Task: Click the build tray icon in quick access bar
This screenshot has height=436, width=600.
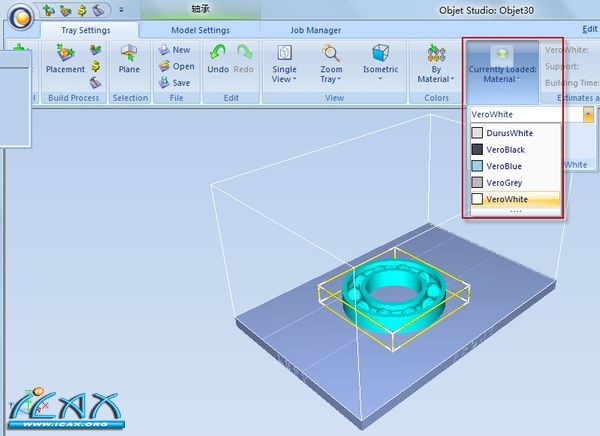Action: pyautogui.click(x=98, y=10)
